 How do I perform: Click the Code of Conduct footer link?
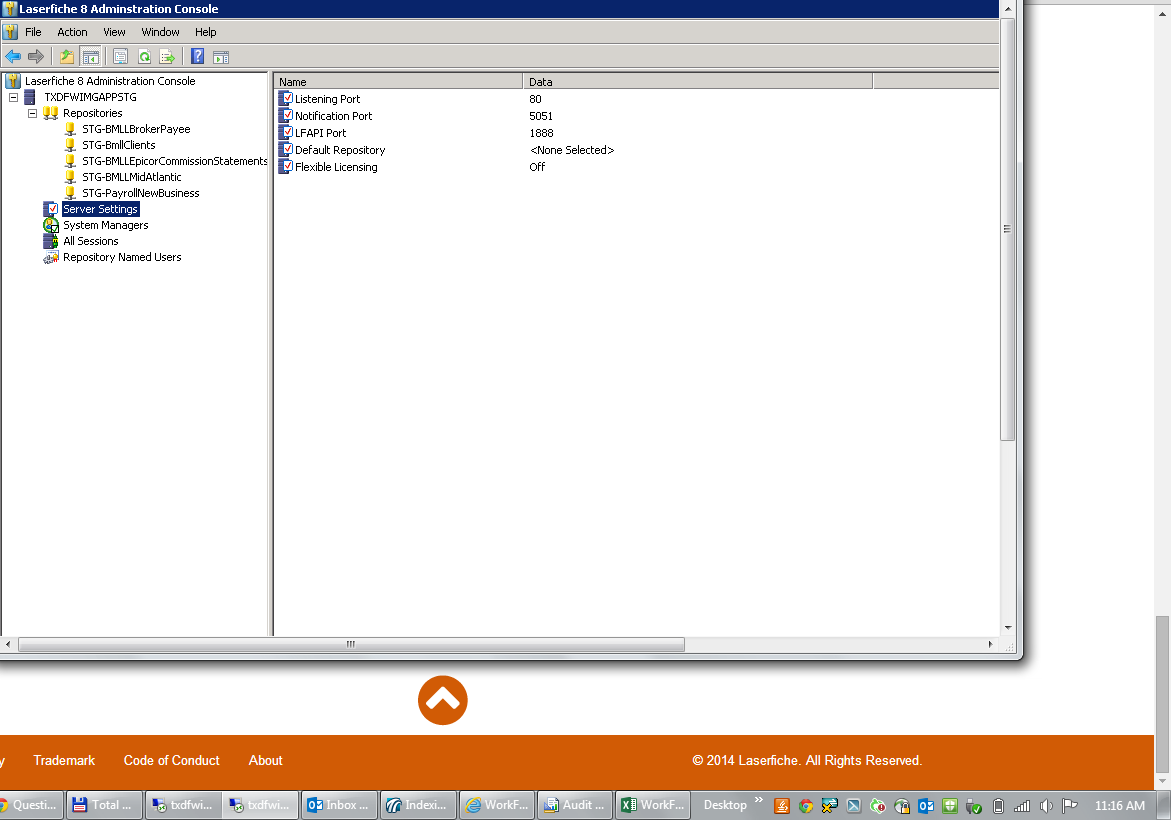tap(171, 760)
